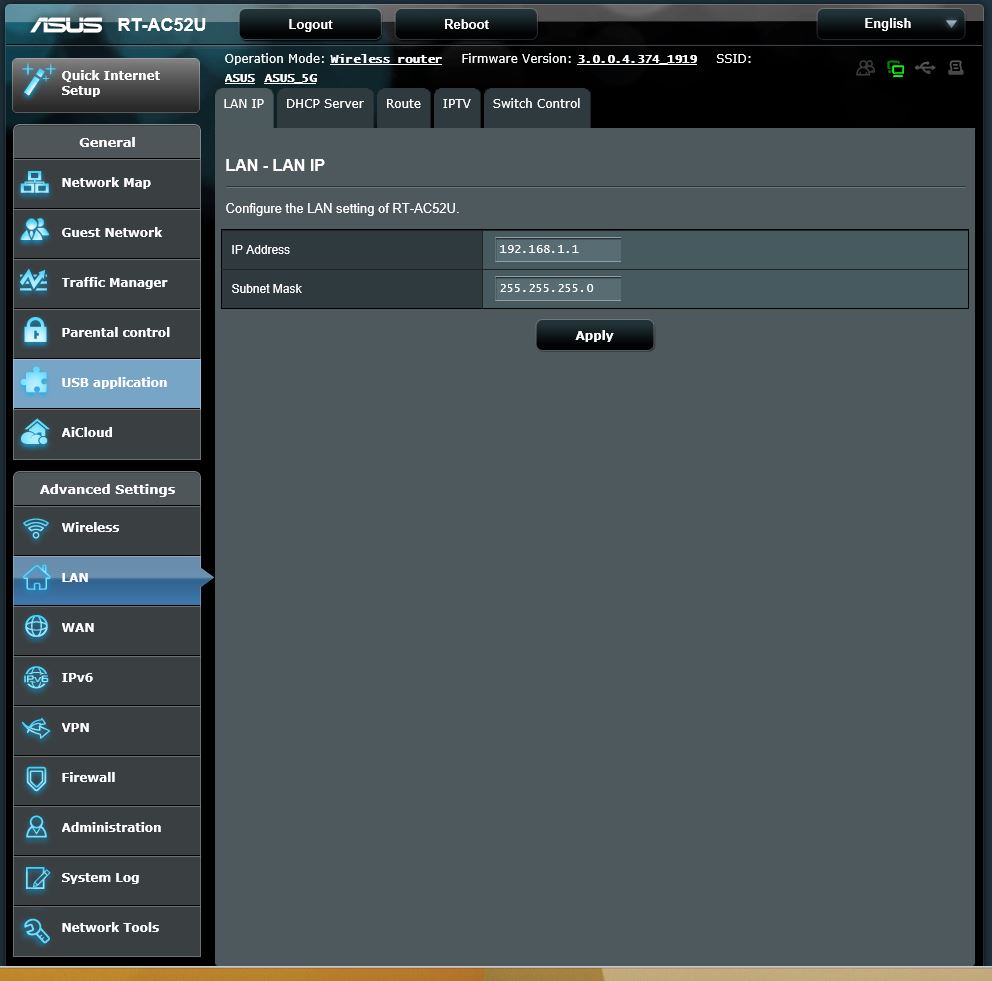Open Traffic Manager menu item

click(x=107, y=283)
